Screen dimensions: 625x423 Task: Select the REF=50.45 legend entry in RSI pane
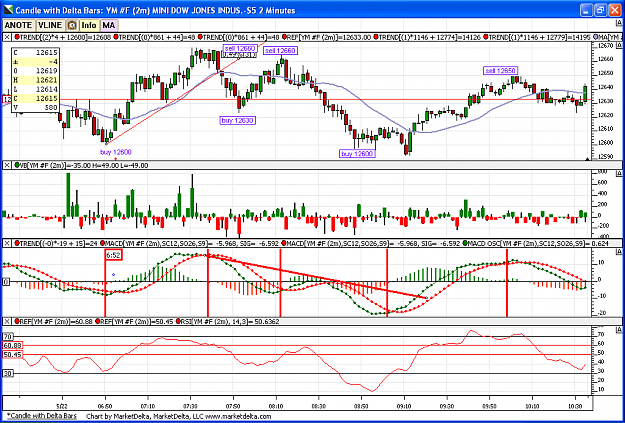coord(134,321)
